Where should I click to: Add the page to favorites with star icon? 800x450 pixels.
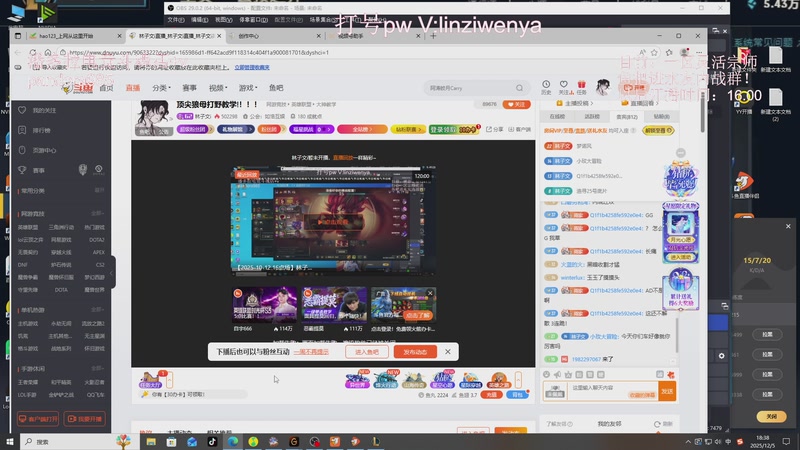655,52
